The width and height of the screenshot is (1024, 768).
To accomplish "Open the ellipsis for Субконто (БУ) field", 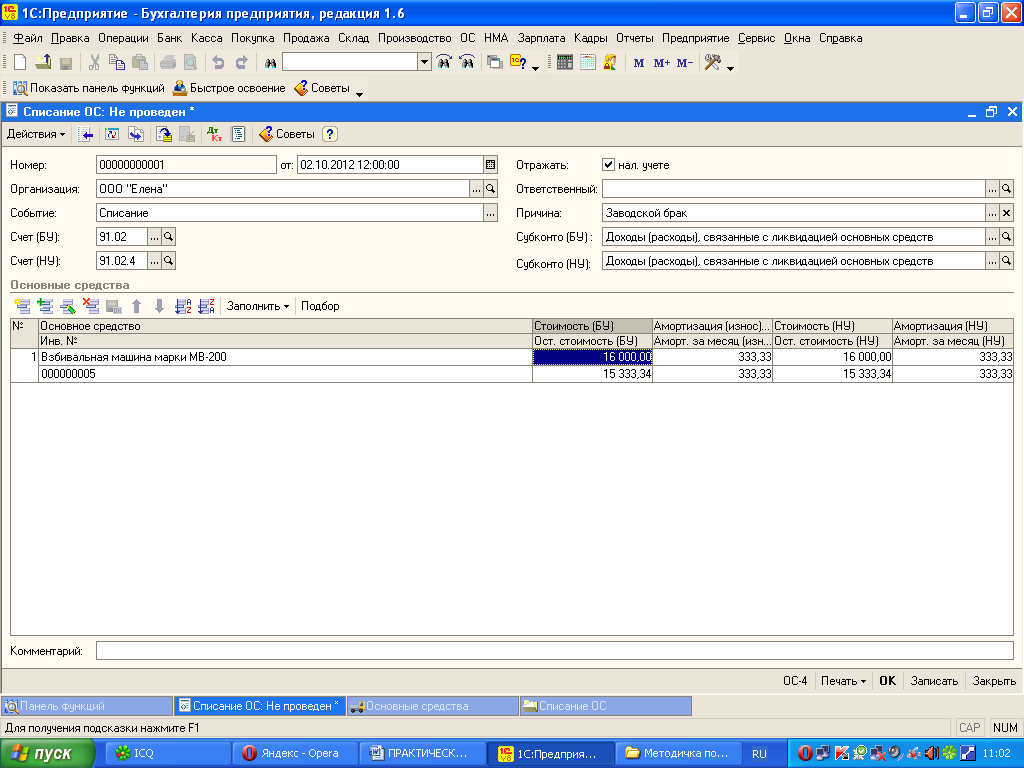I will click(x=992, y=236).
